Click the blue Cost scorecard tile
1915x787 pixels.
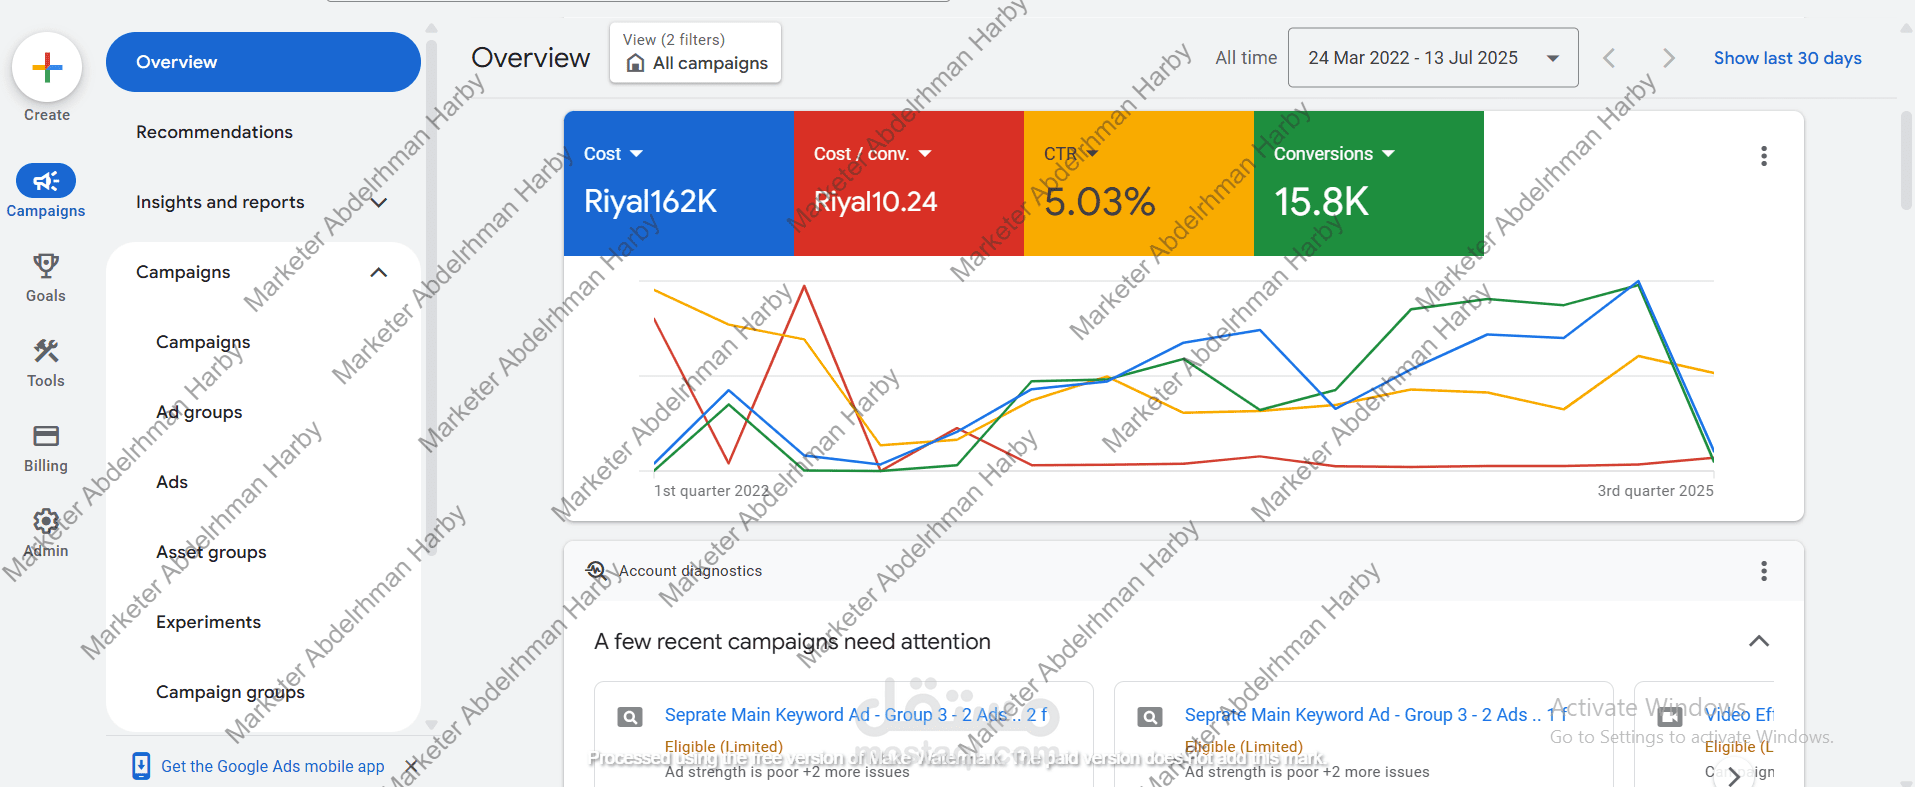click(679, 184)
